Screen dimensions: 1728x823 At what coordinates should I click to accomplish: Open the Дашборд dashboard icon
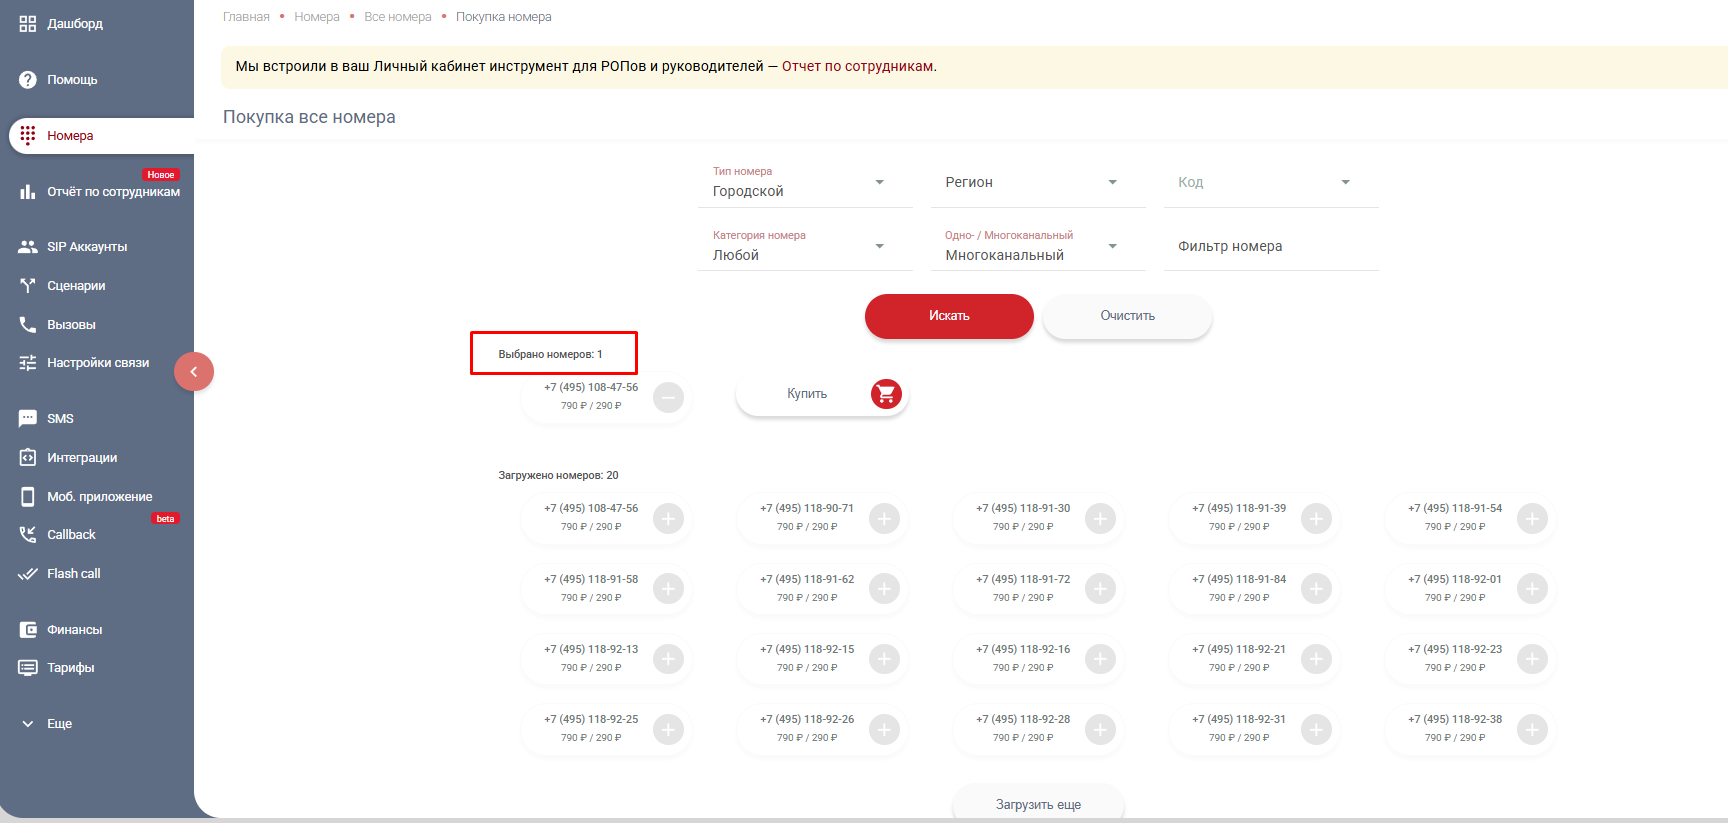[x=28, y=24]
